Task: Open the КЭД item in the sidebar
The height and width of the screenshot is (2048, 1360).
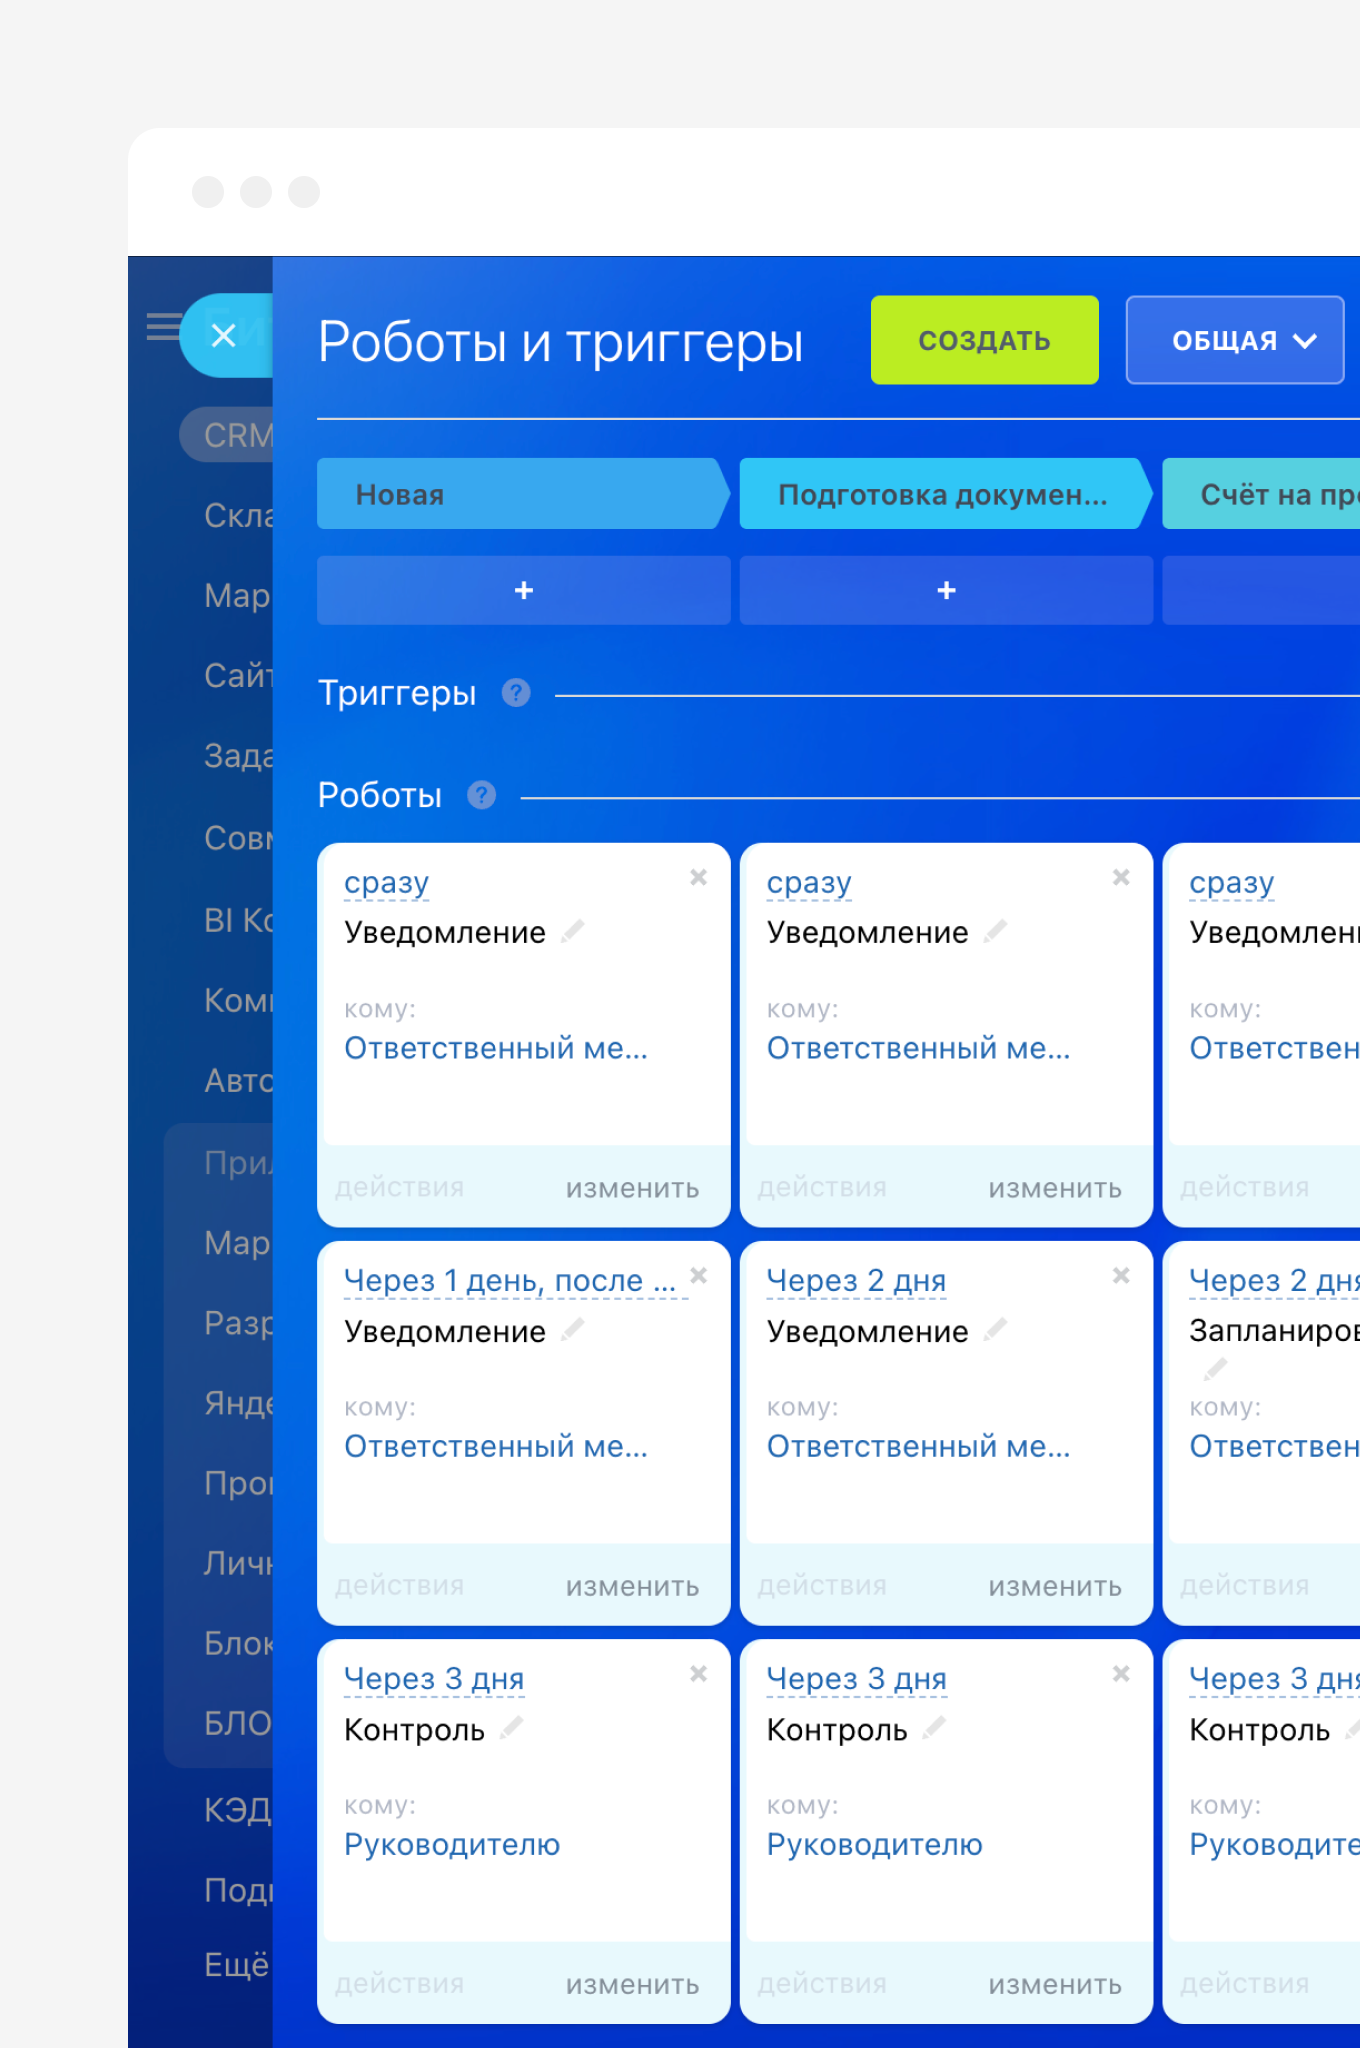Action: click(237, 1809)
